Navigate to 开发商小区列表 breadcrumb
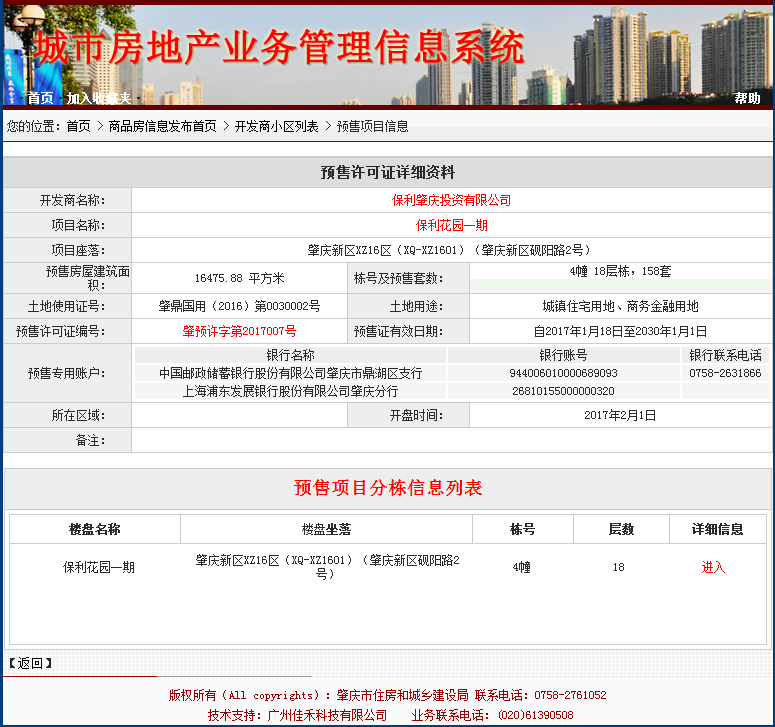This screenshot has height=727, width=775. 276,126
